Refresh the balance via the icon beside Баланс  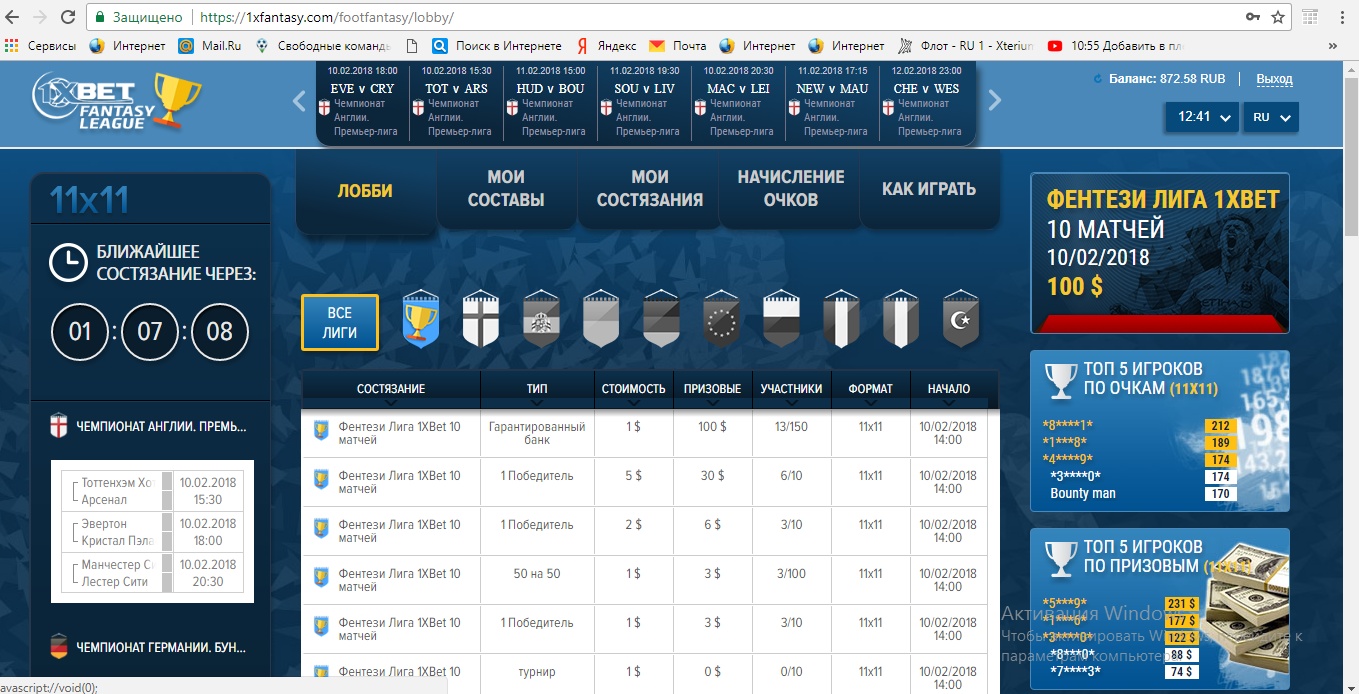pyautogui.click(x=1099, y=79)
